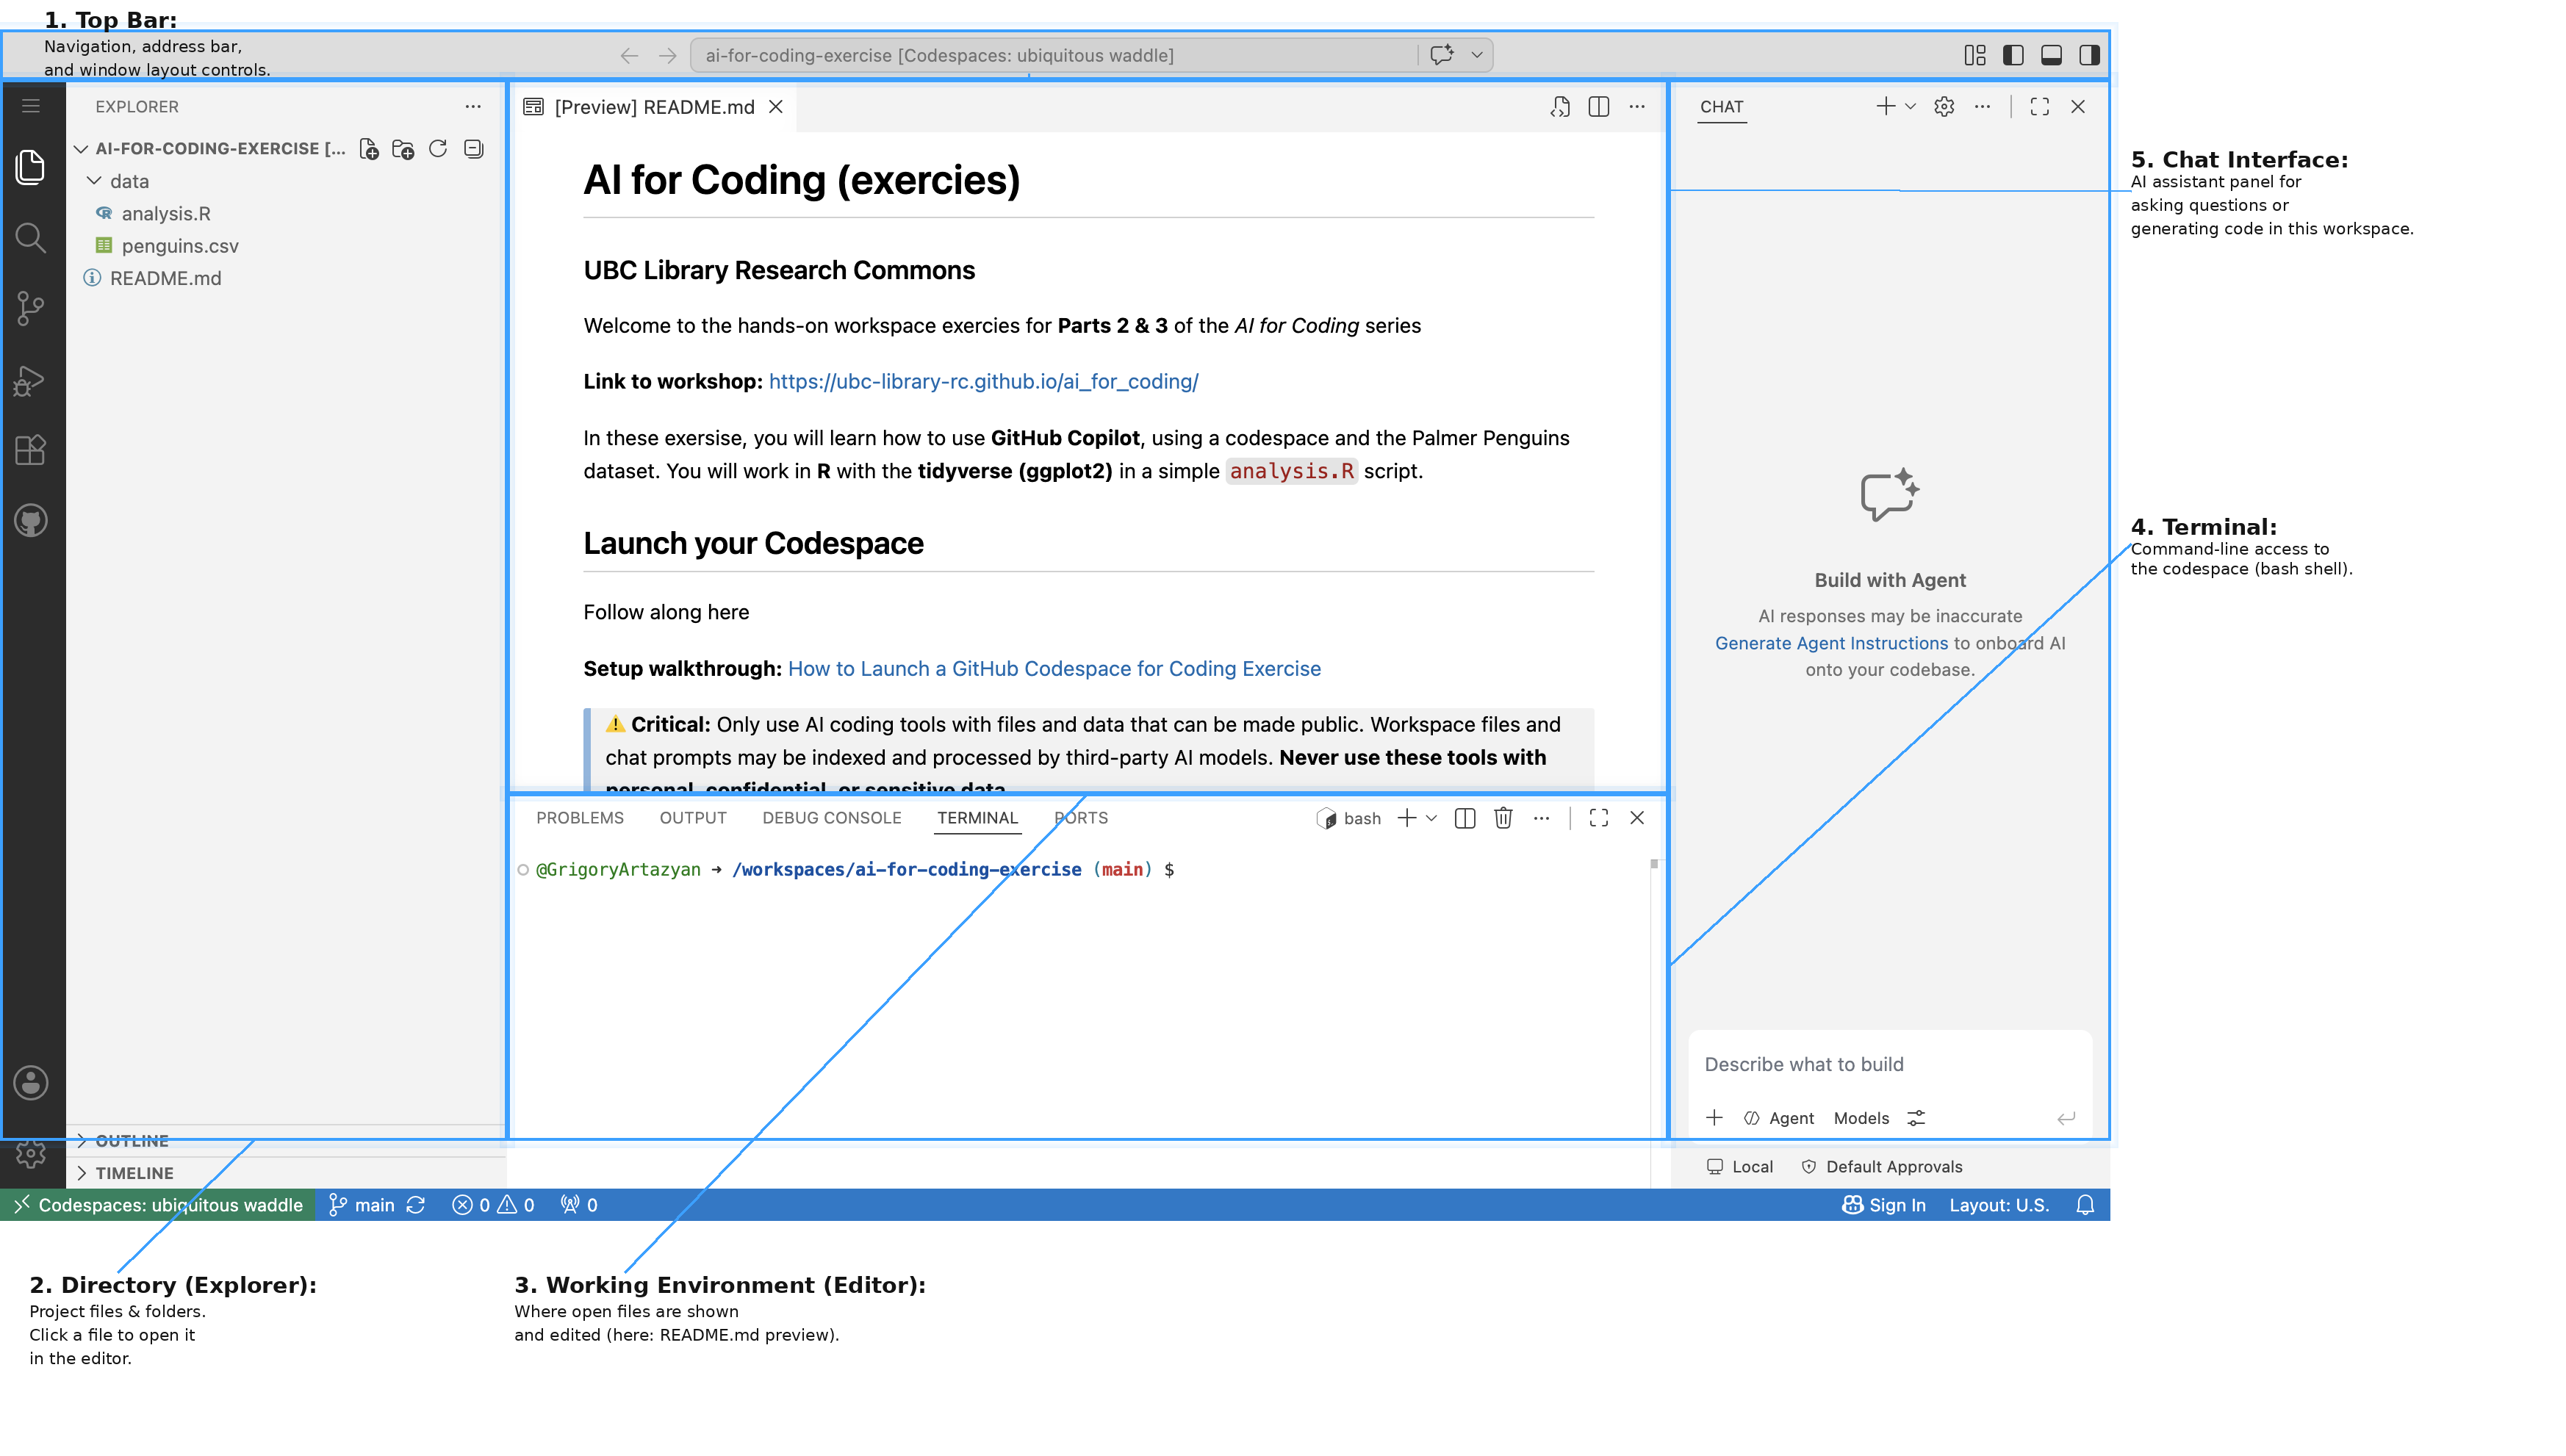Open the Source Control view

click(31, 308)
